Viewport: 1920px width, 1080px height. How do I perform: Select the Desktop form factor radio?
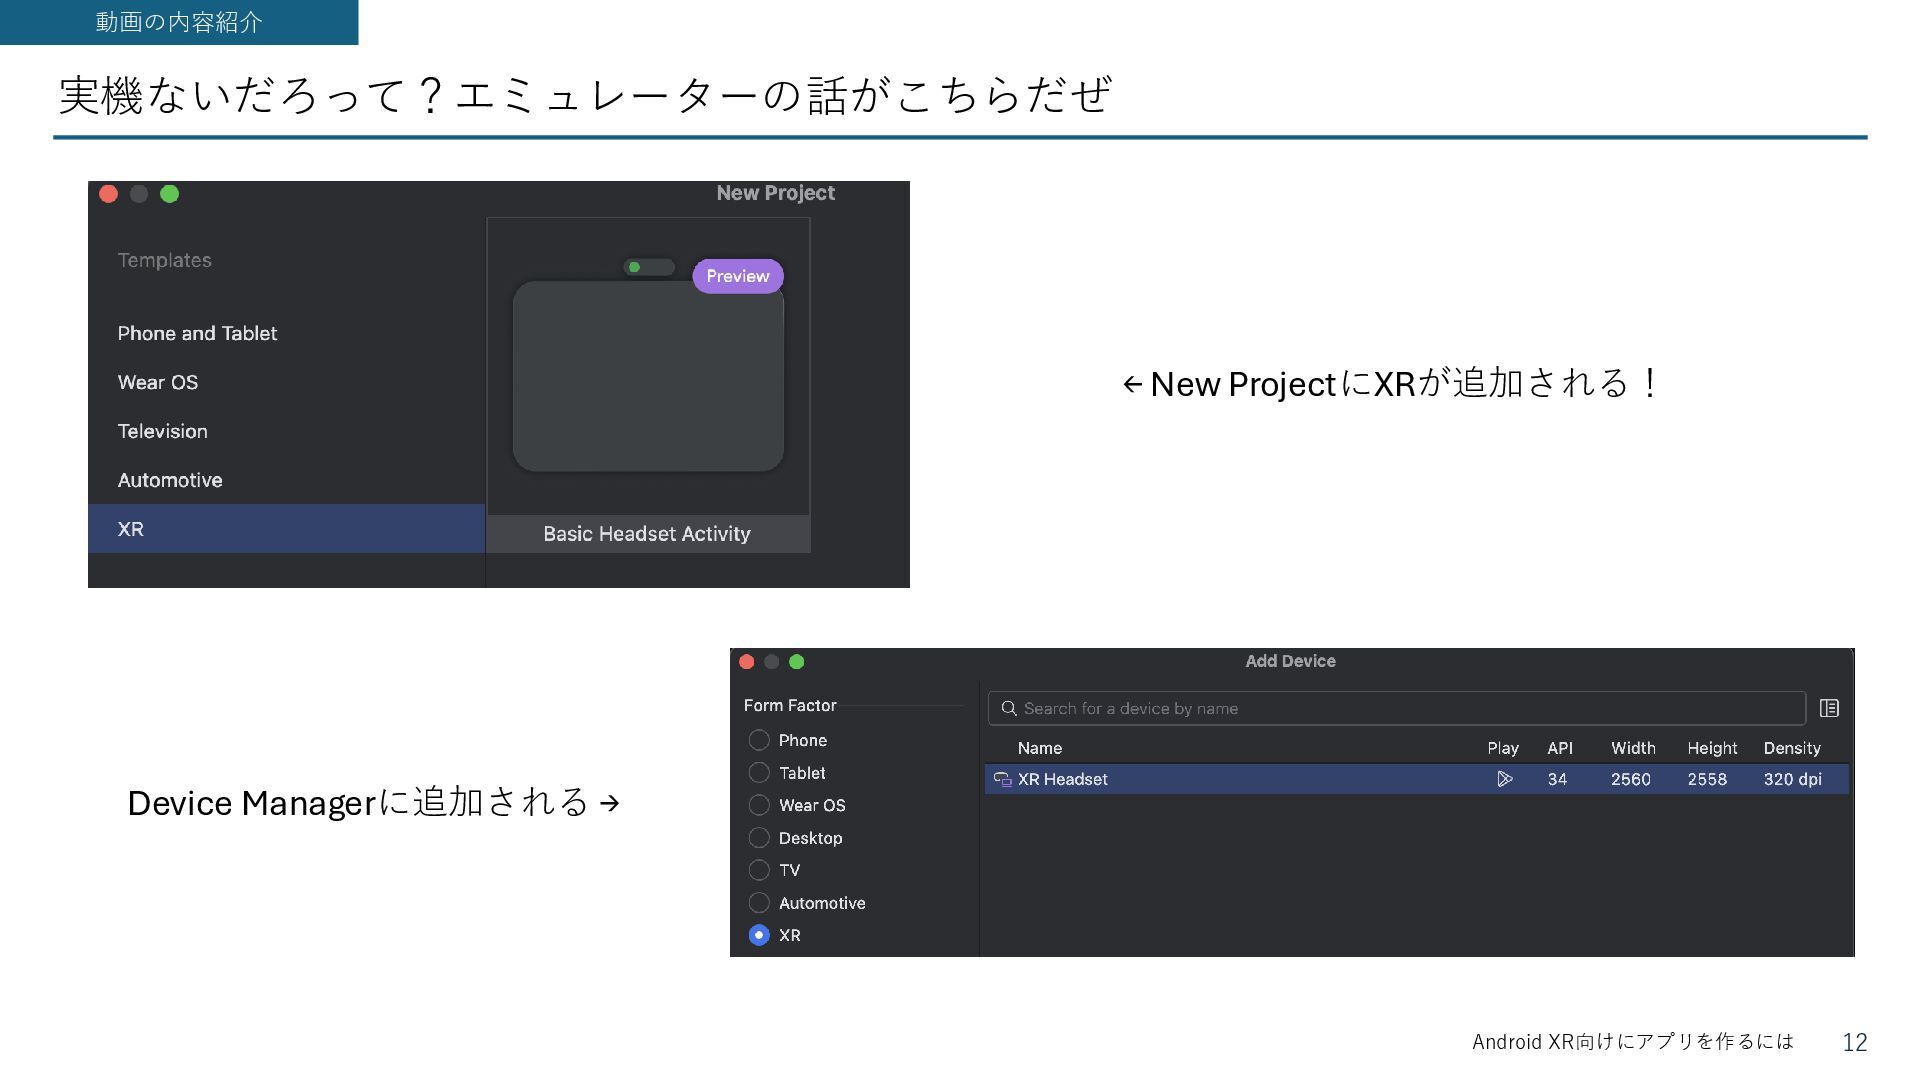point(759,838)
